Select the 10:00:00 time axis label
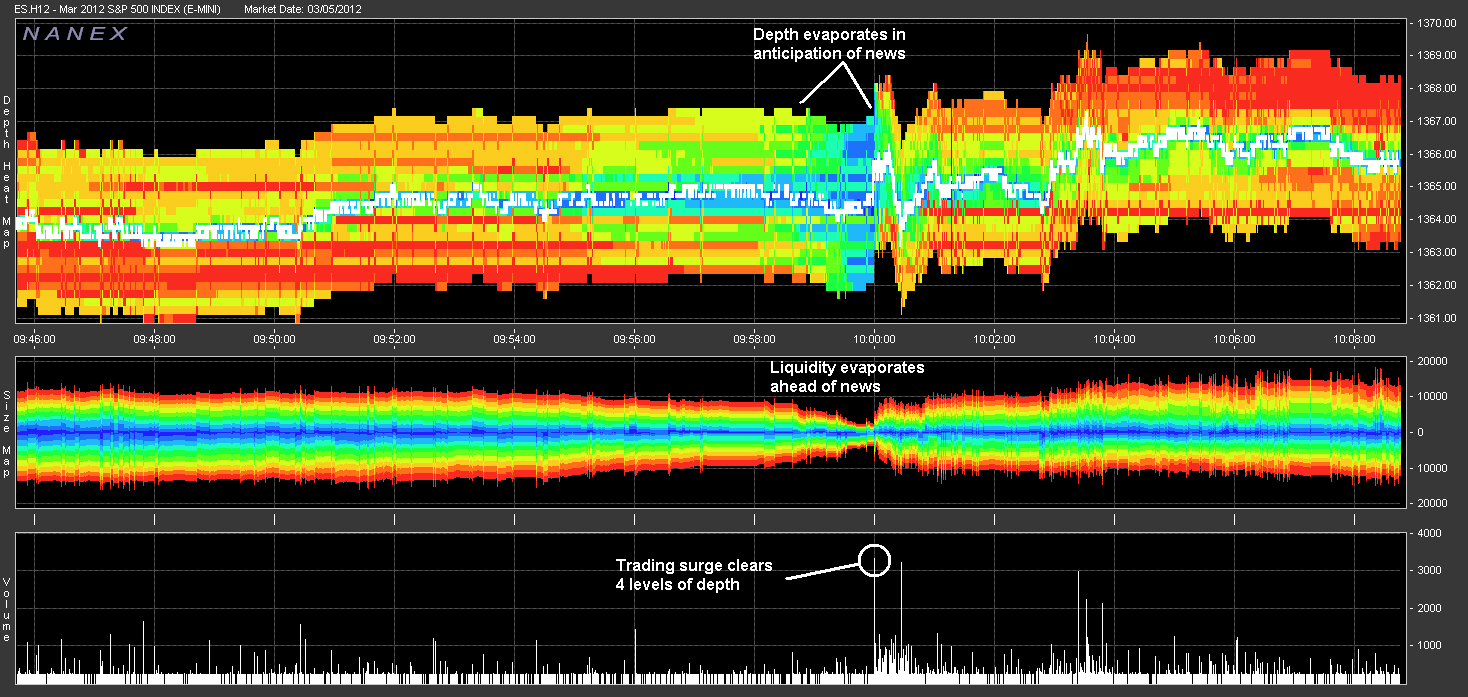 click(875, 339)
